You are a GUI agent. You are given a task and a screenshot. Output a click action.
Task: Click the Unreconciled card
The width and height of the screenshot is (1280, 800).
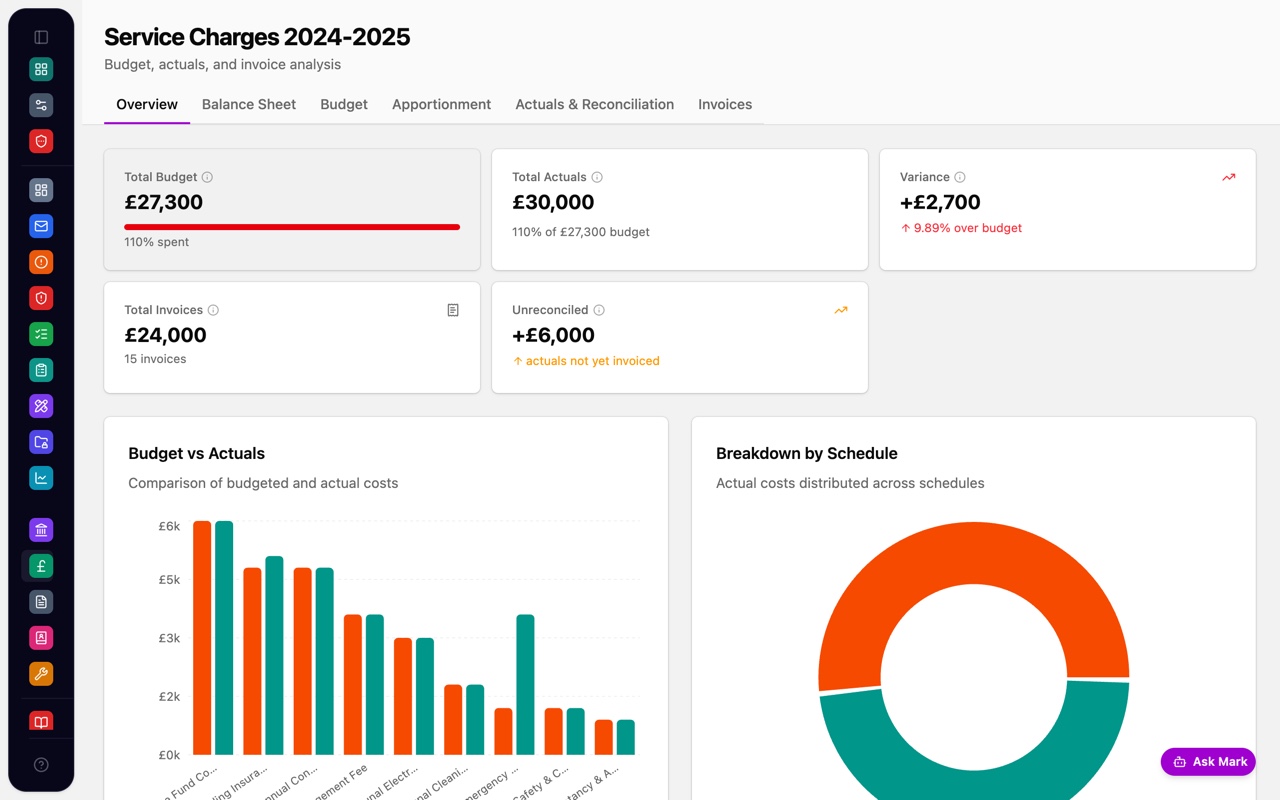click(x=680, y=338)
